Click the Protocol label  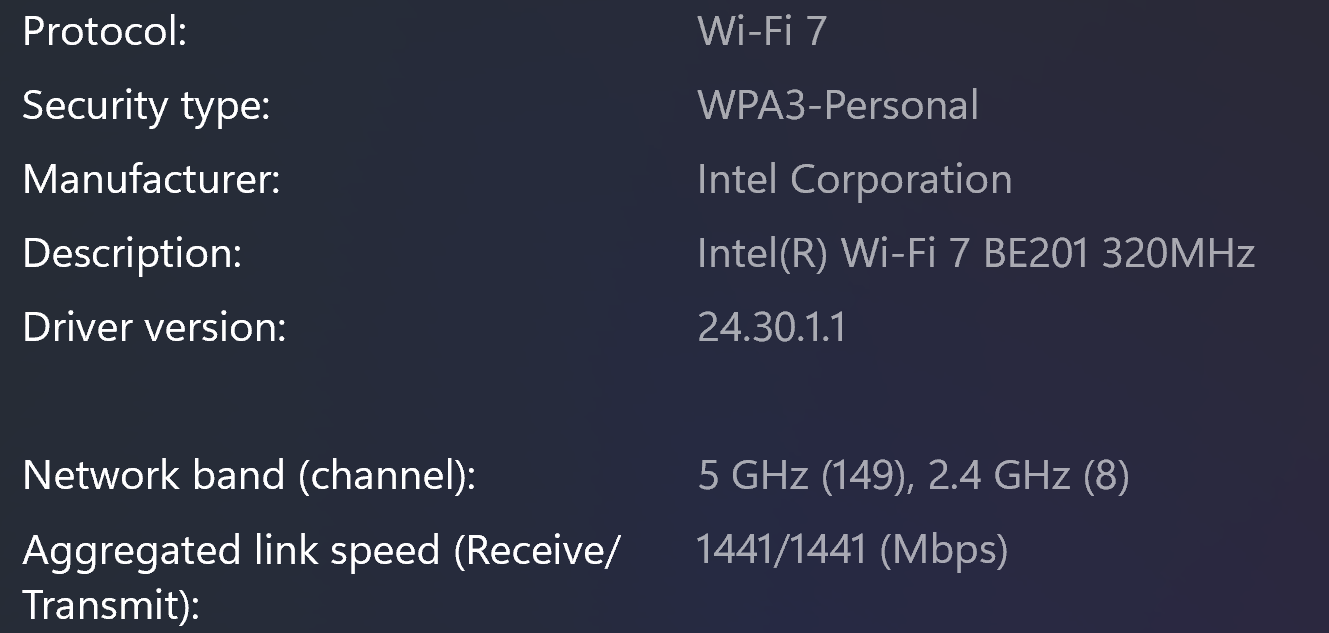click(105, 32)
